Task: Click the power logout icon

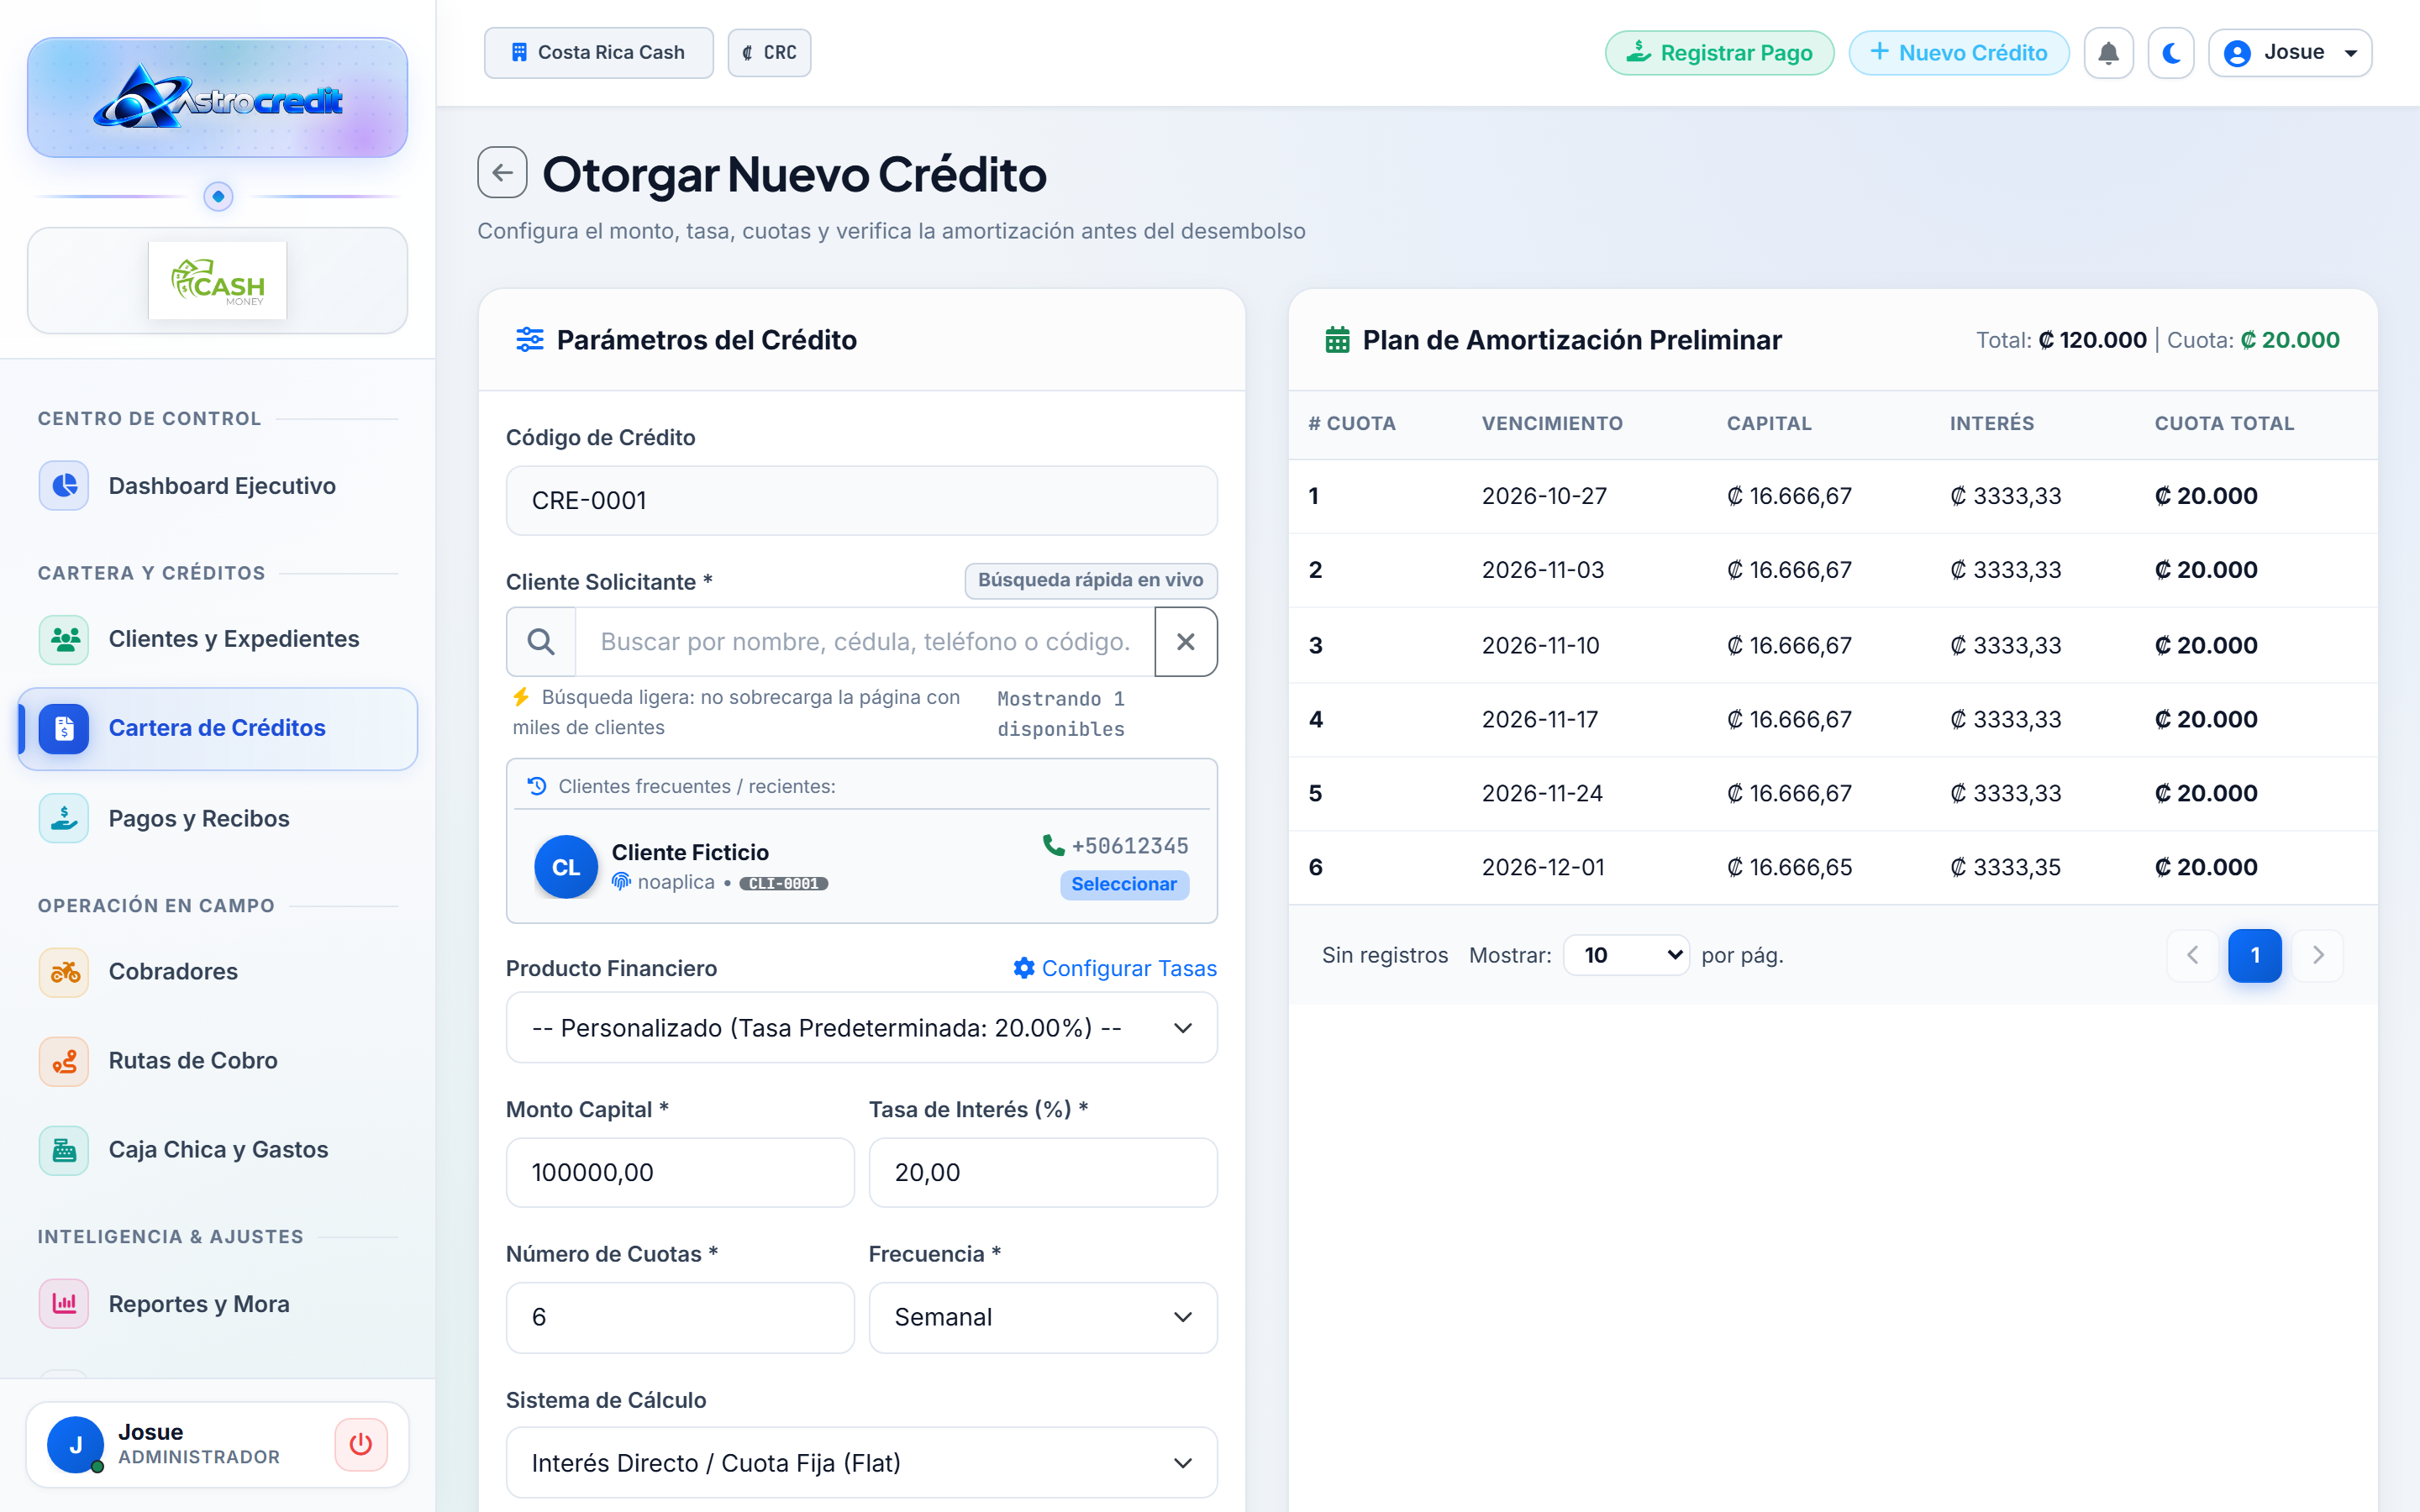Action: pos(361,1444)
